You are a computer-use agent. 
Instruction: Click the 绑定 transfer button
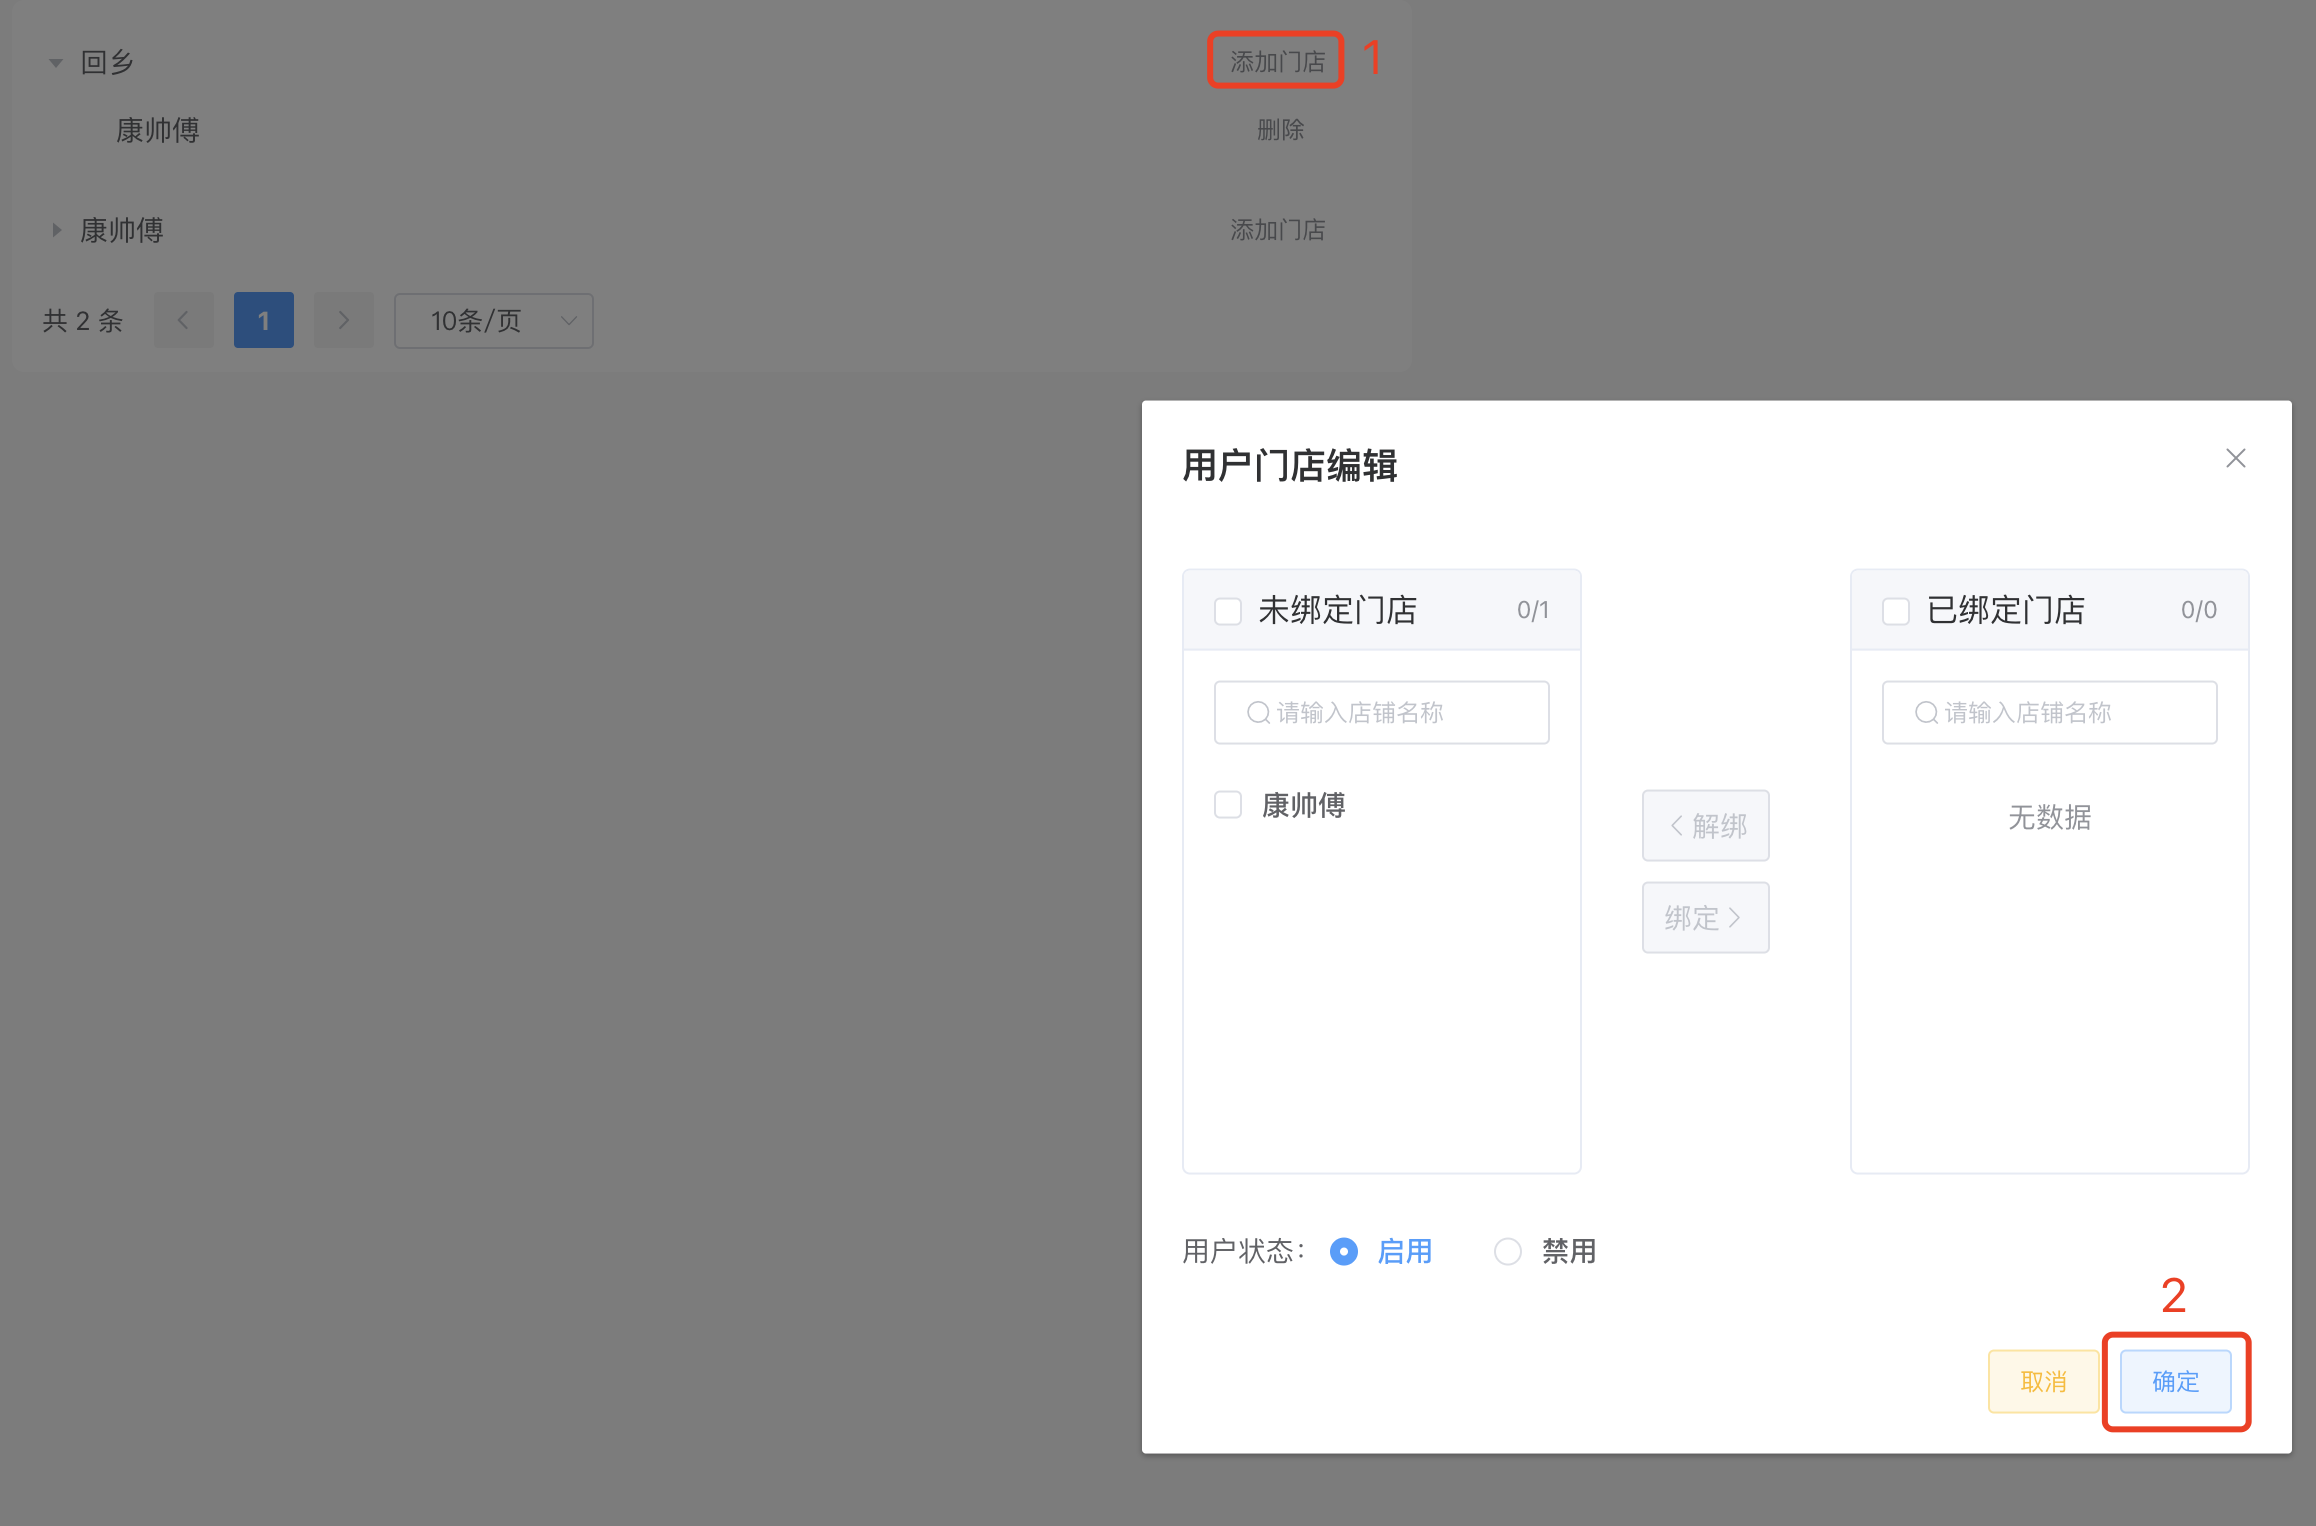pos(1705,917)
